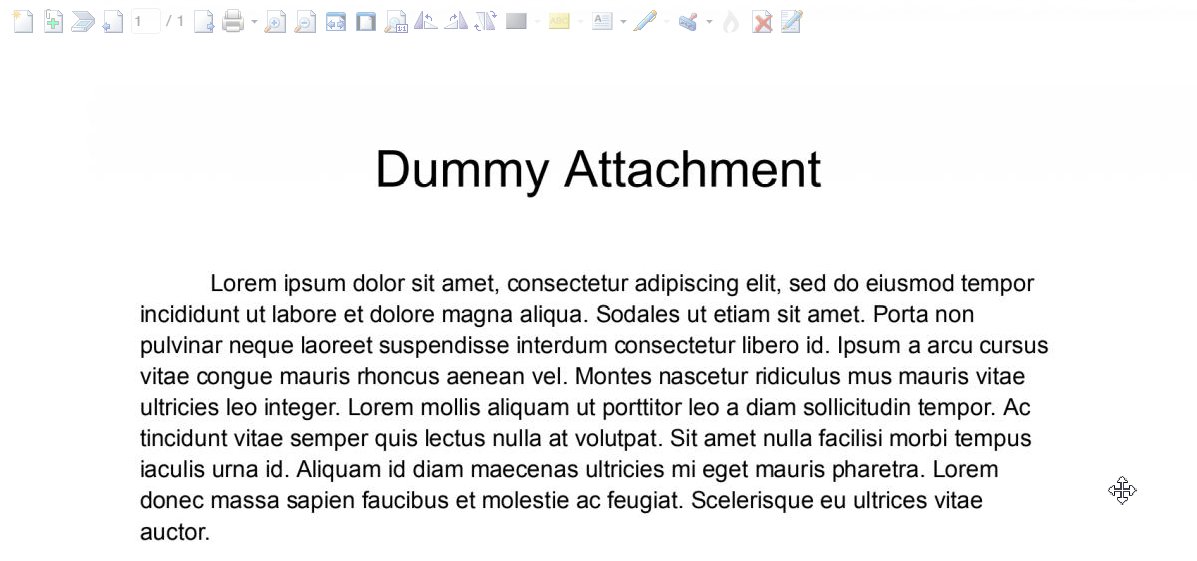Fit the whole page in the window
This screenshot has height=561, width=1197.
tap(366, 21)
